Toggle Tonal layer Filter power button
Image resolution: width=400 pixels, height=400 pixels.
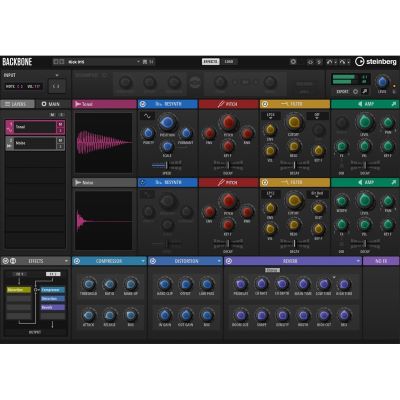[x=265, y=104]
